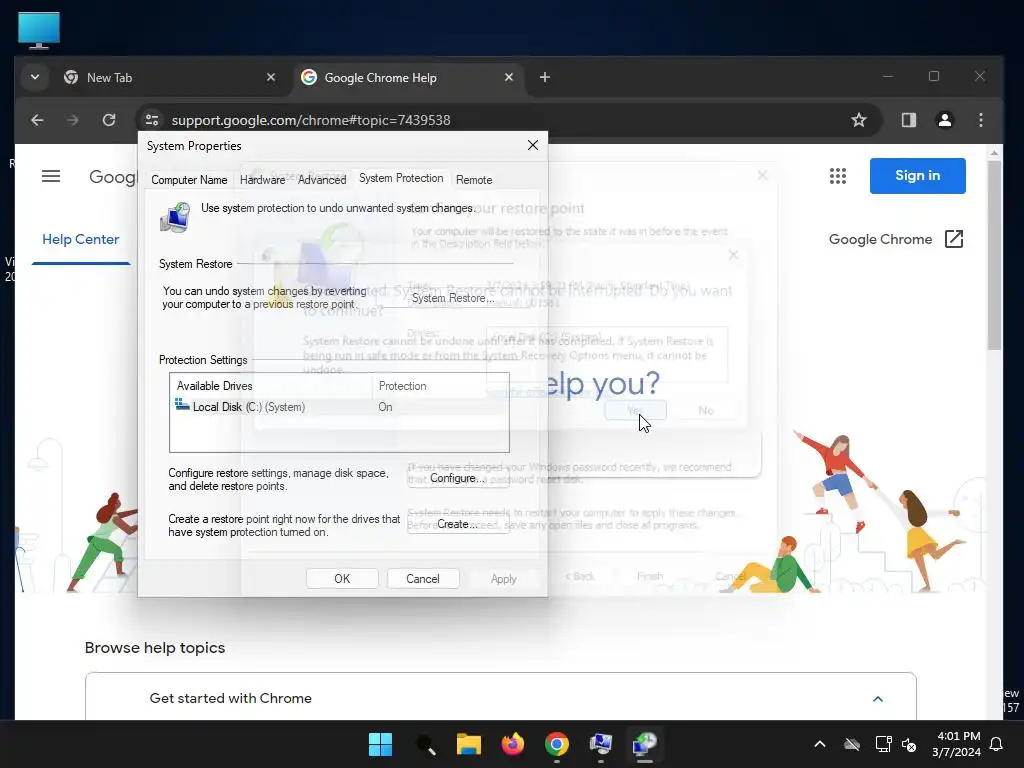Click the Available Drives column header
The height and width of the screenshot is (768, 1024).
pyautogui.click(x=271, y=386)
